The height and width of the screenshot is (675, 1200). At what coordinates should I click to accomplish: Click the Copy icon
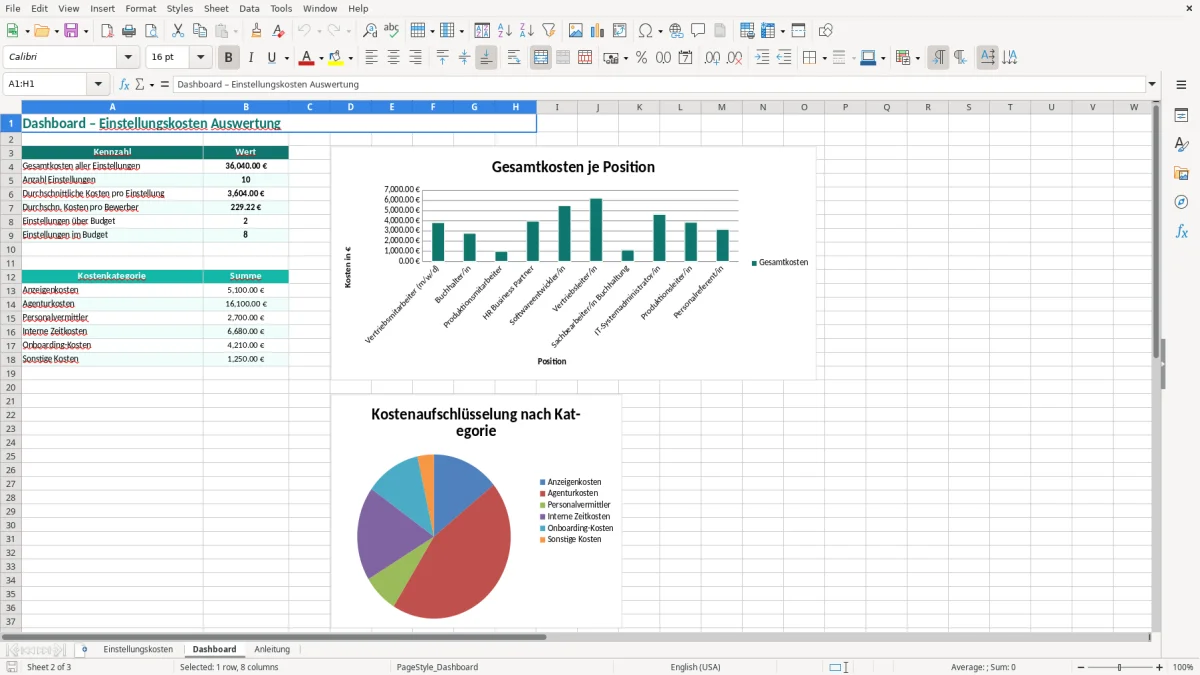point(200,31)
